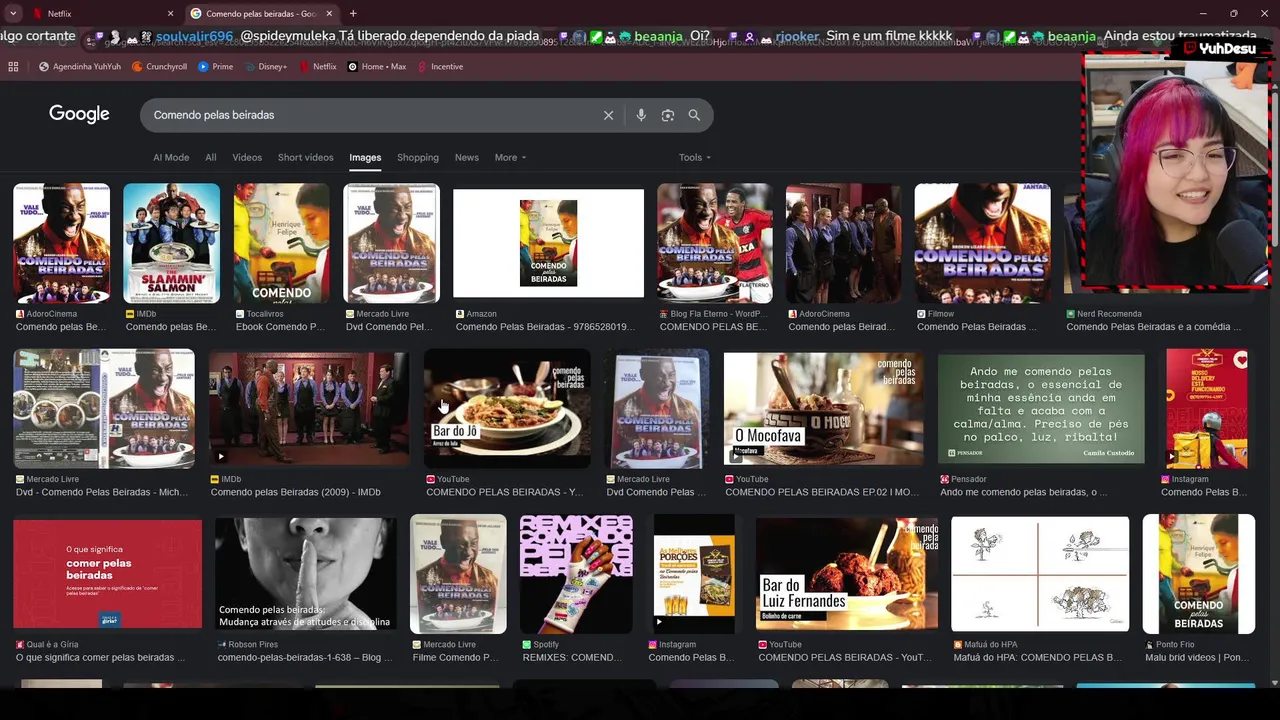Open the Netflix bookmark
Viewport: 1280px width, 720px height.
tap(318, 67)
